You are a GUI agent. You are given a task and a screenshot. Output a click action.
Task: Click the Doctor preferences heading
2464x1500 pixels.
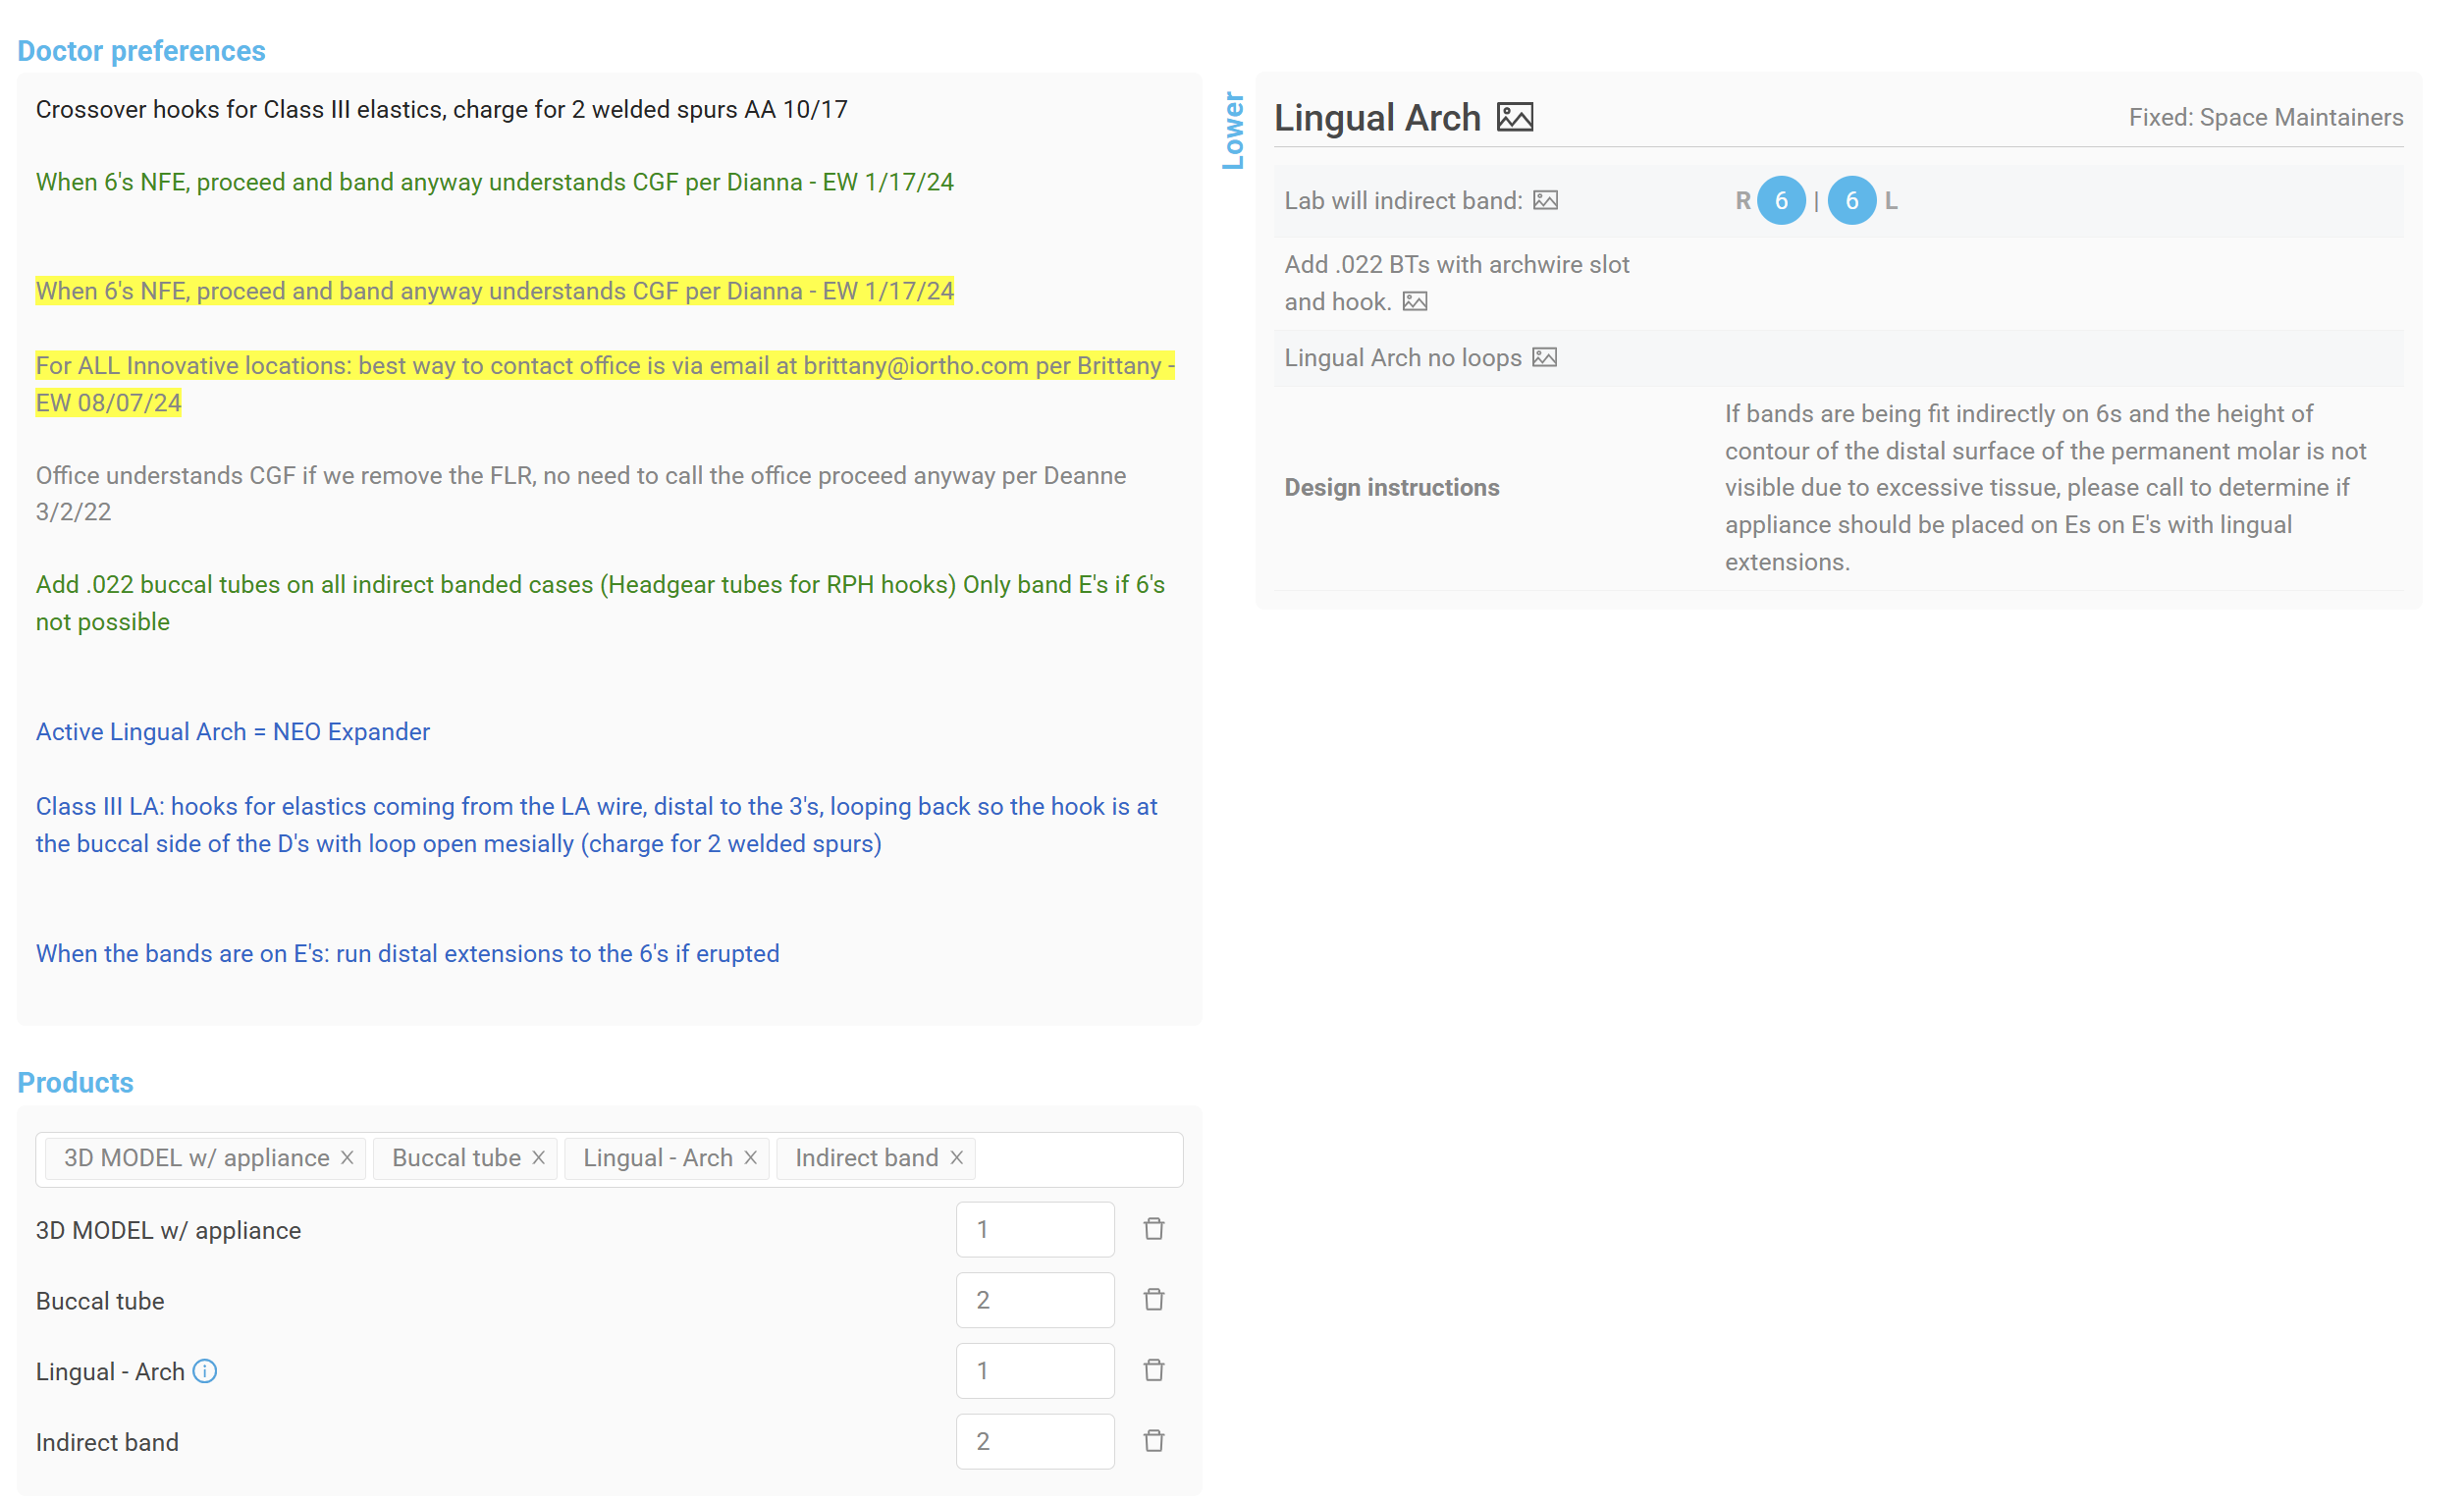(141, 51)
